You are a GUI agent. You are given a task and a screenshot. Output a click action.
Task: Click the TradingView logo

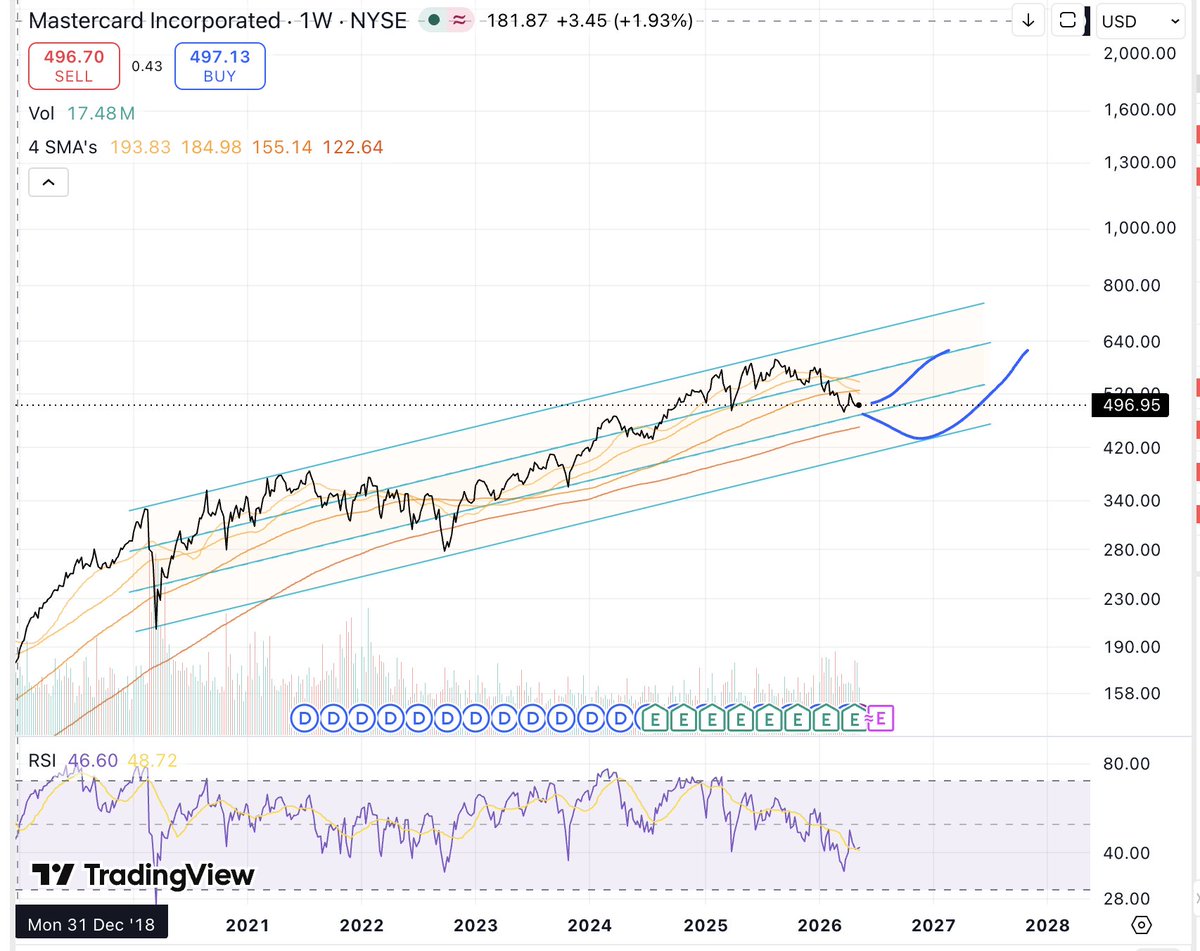pos(143,874)
